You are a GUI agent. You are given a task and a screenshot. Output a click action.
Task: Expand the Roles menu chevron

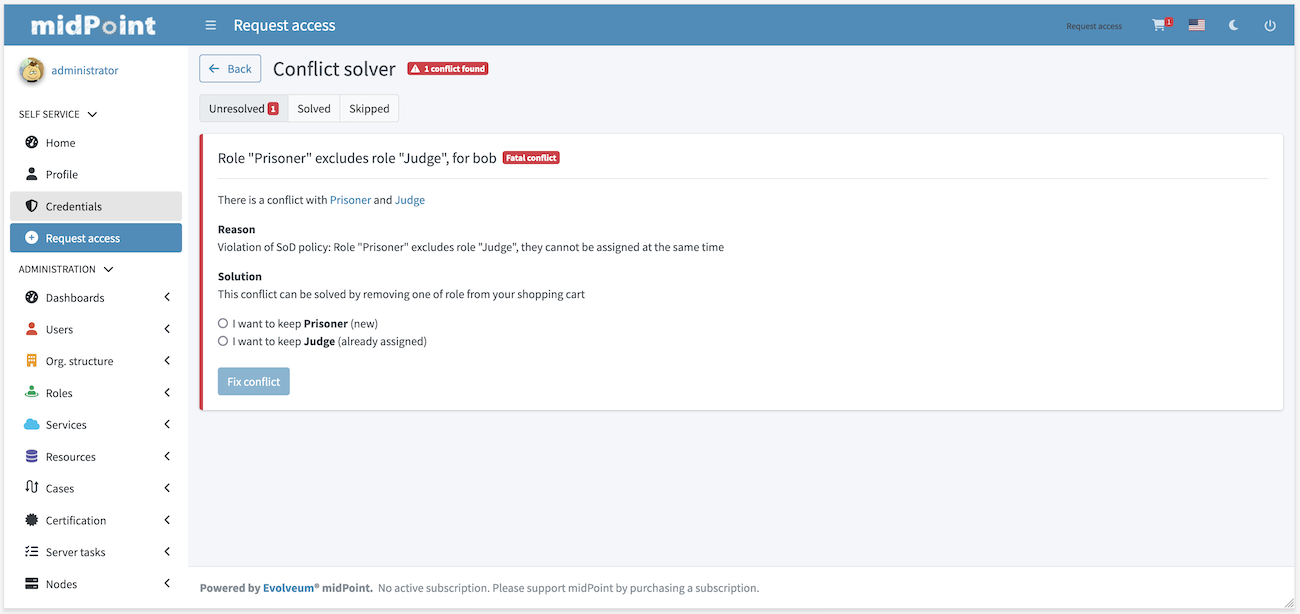tap(167, 393)
